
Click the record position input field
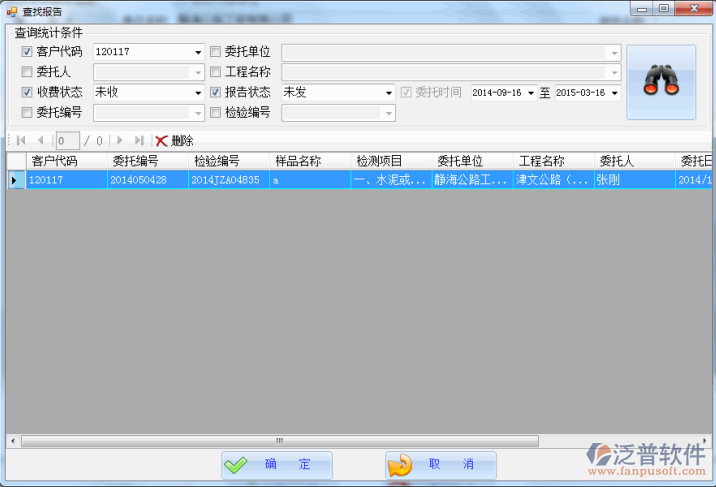click(68, 141)
